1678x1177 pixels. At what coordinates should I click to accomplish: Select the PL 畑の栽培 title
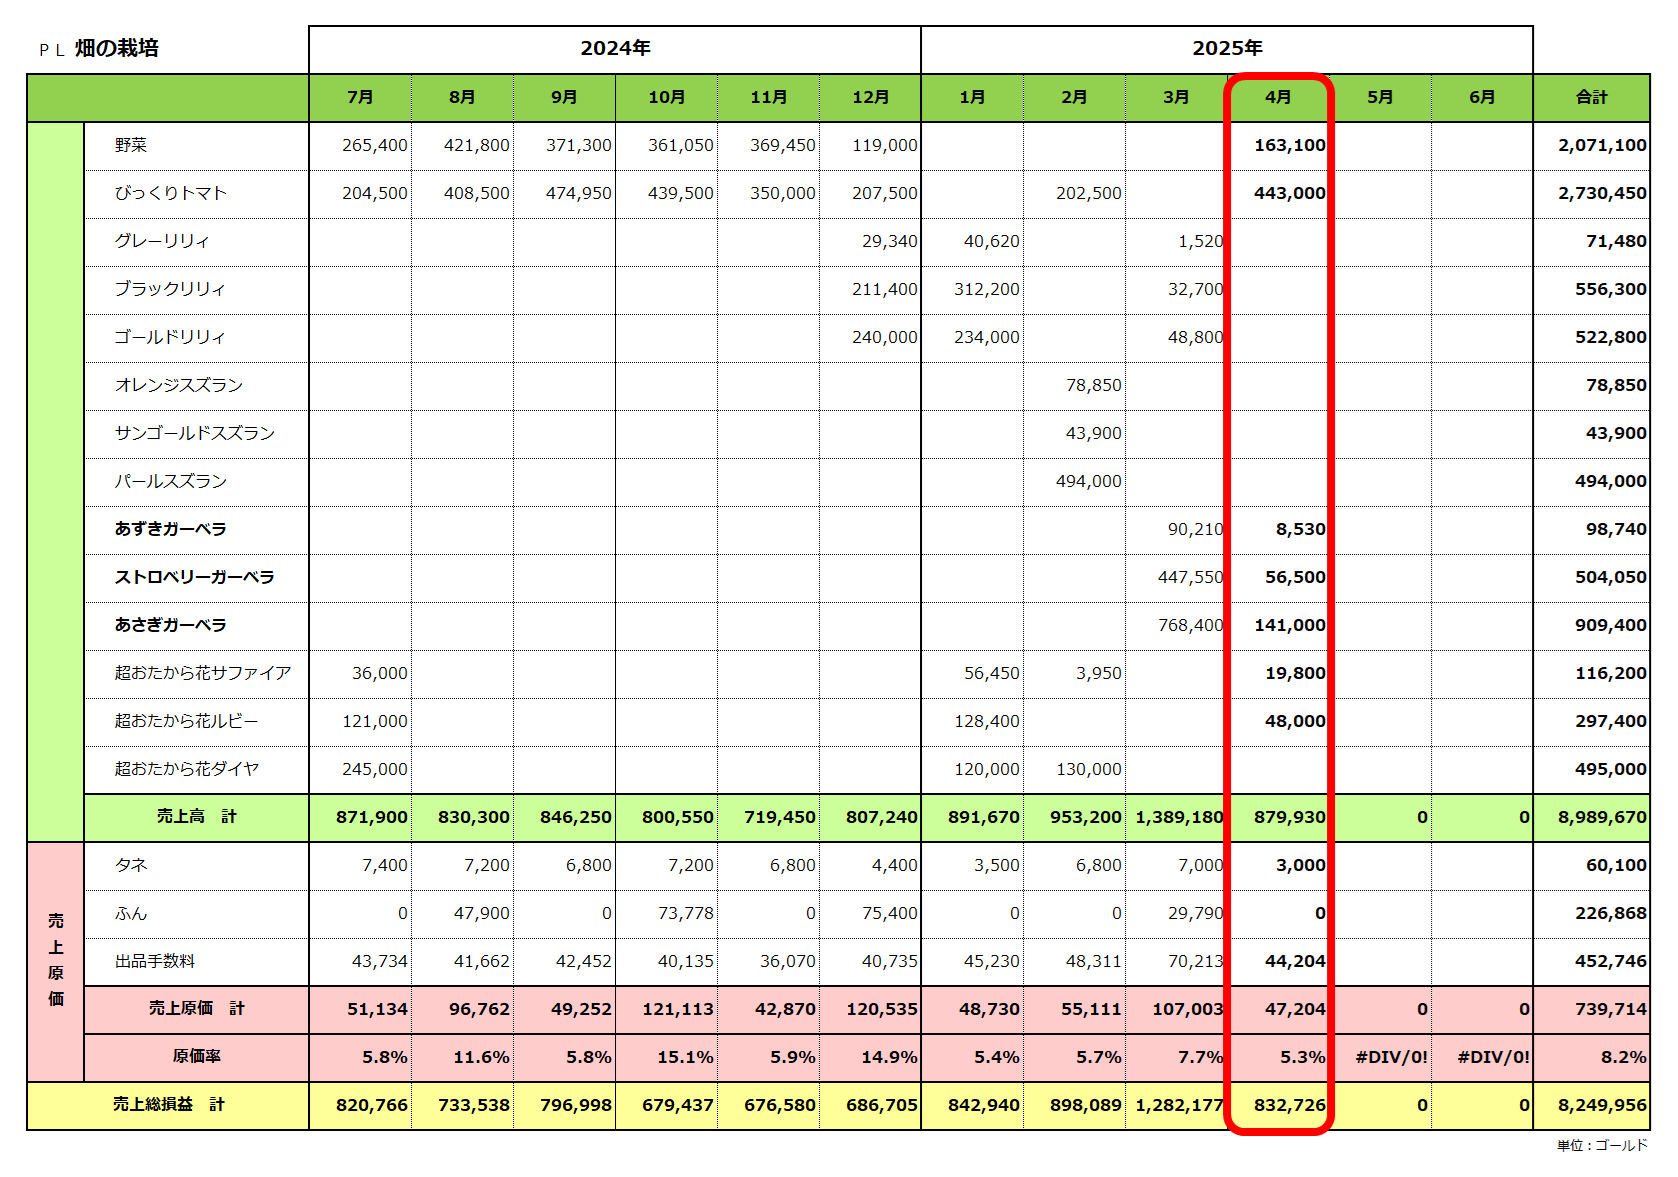98,49
